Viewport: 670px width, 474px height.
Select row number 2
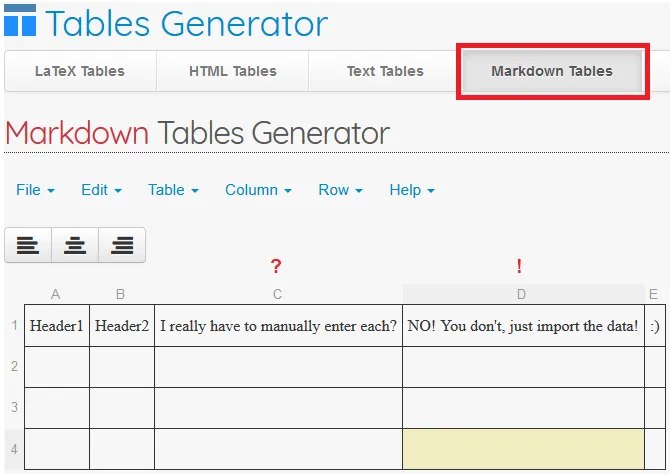tap(15, 366)
